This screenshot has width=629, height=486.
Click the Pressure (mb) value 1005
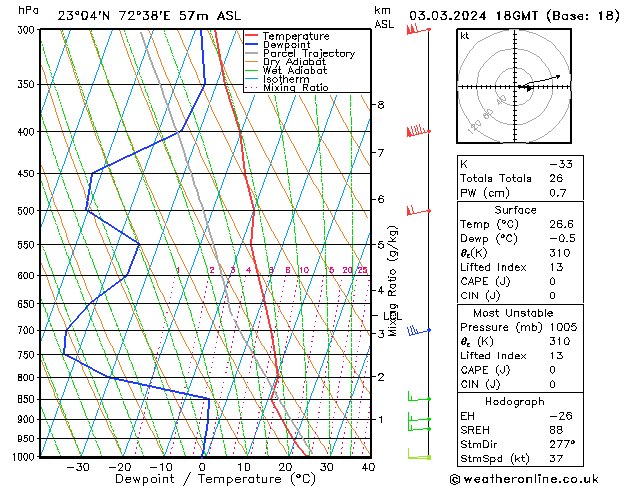coord(563,327)
